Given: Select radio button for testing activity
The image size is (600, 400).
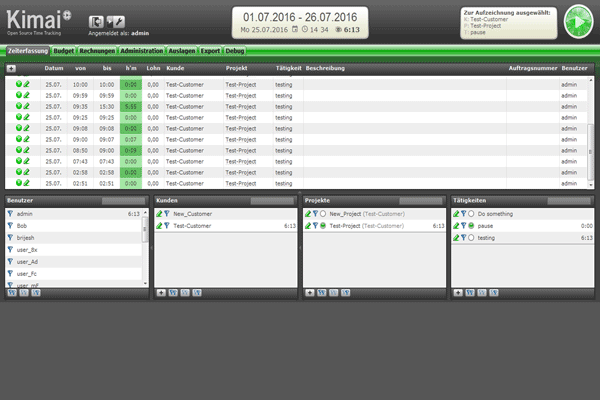Looking at the screenshot, I should pyautogui.click(x=471, y=238).
